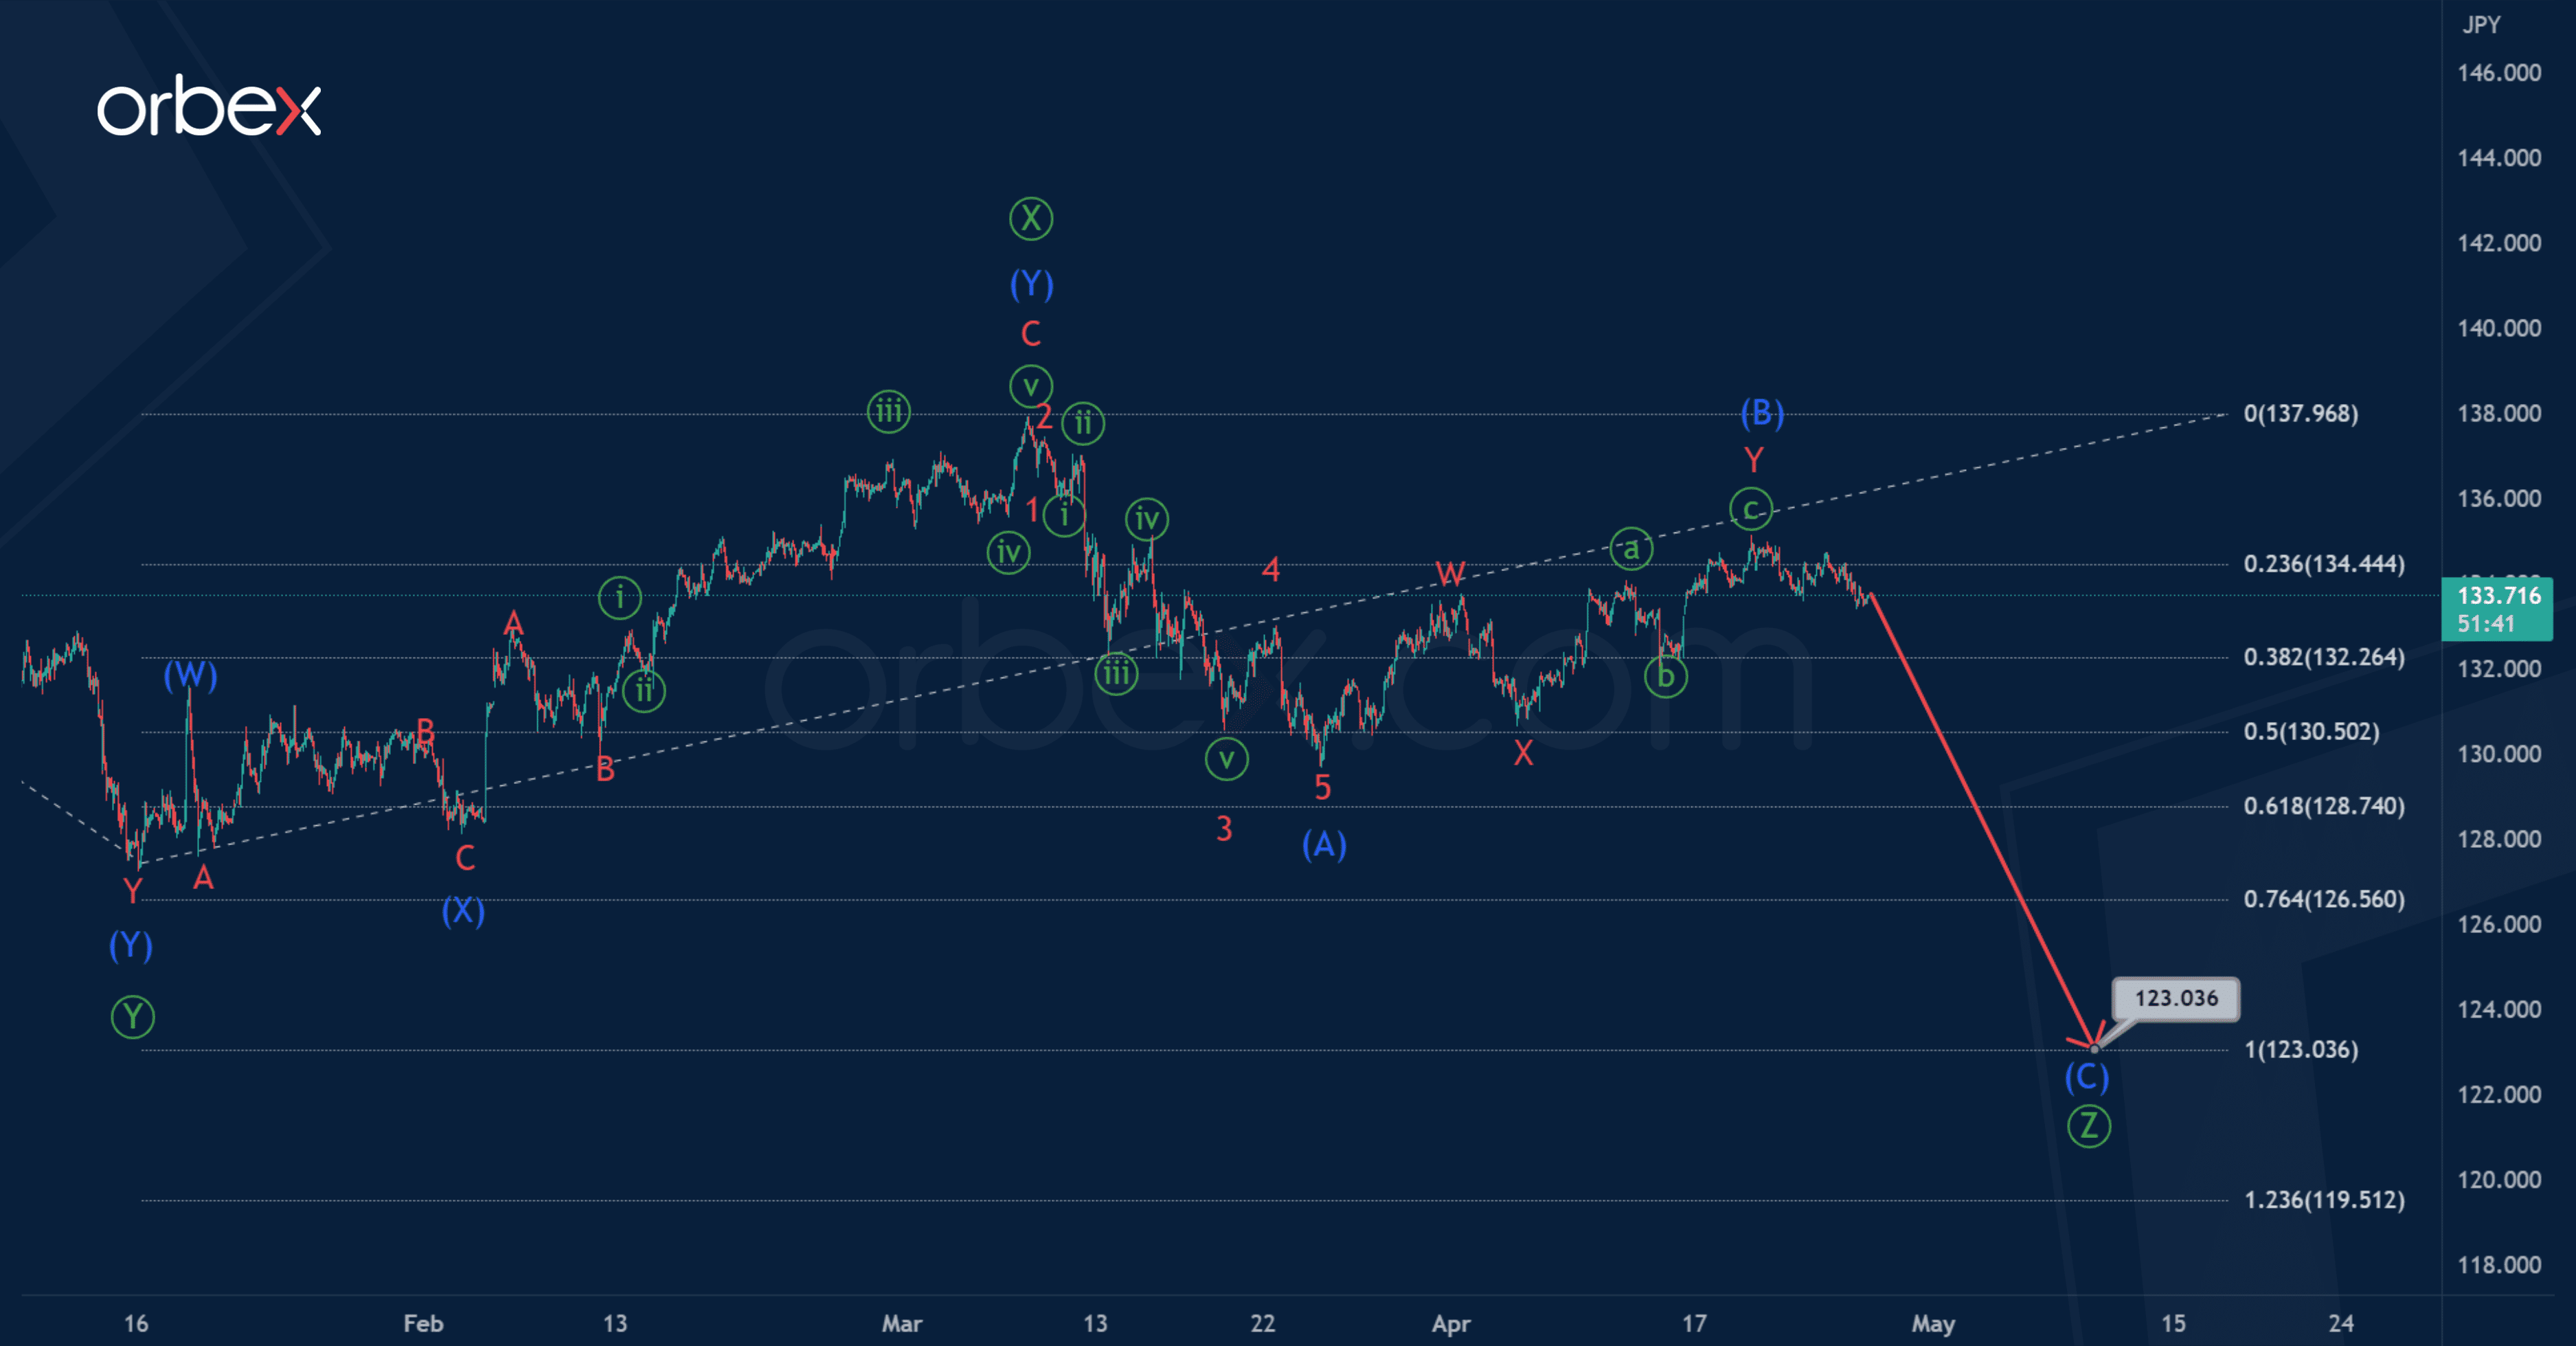Select the green circled a wave label
This screenshot has width=2576, height=1346.
[x=1631, y=549]
